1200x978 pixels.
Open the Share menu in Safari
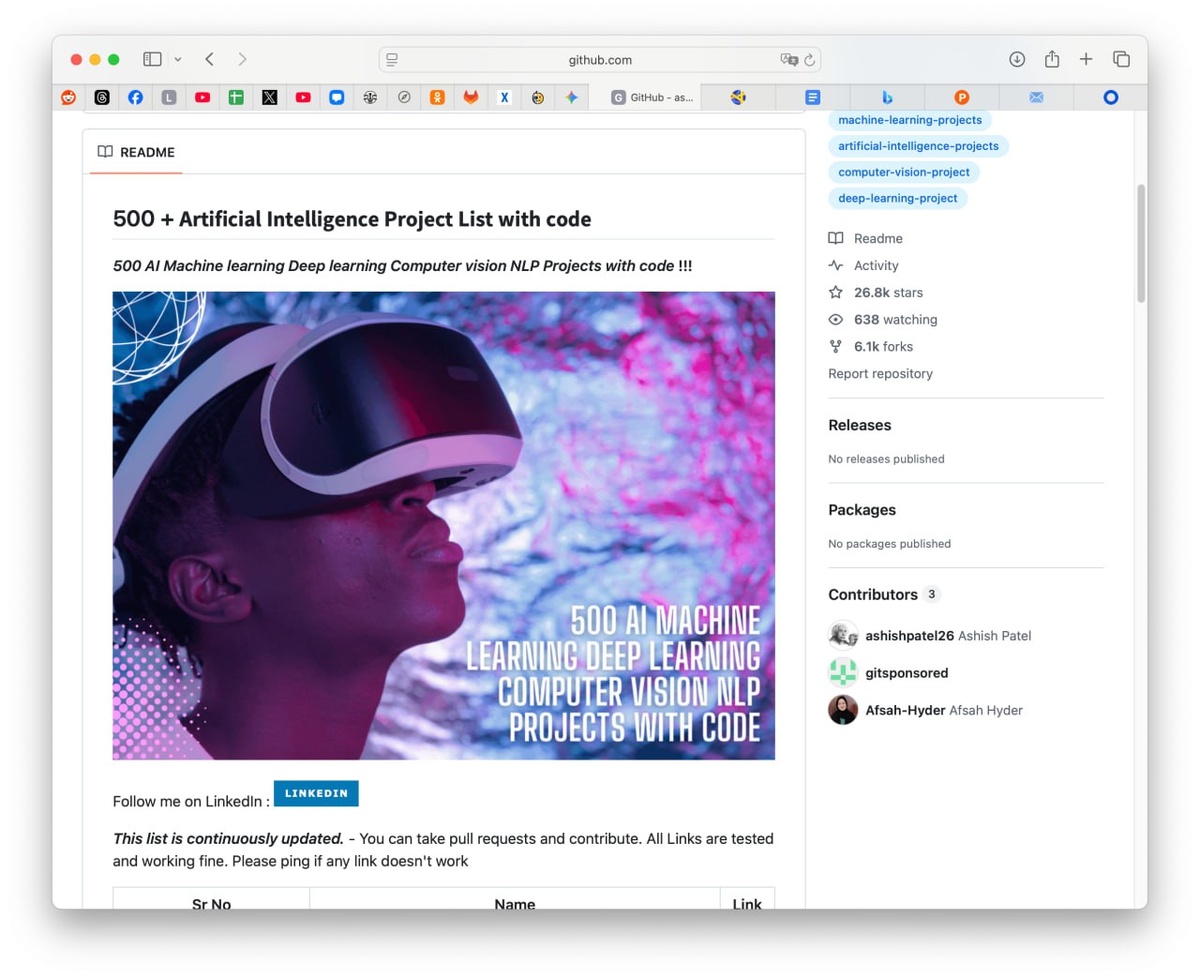pyautogui.click(x=1052, y=59)
